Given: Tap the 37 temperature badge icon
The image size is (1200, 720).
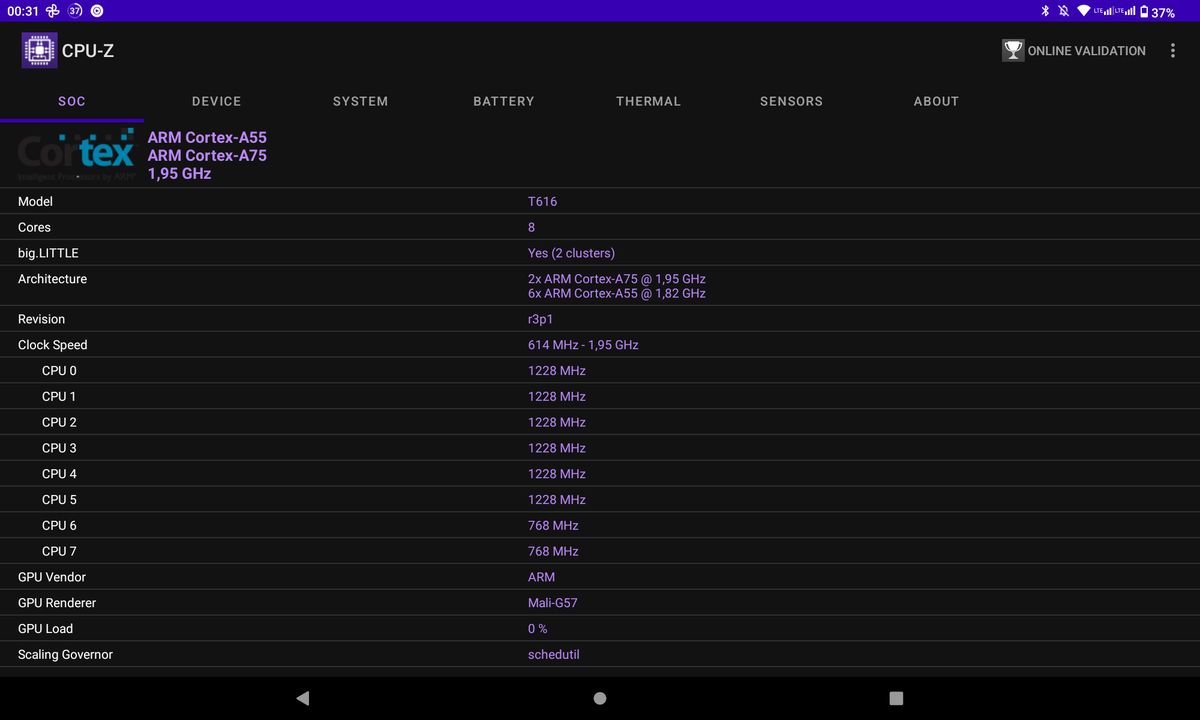Looking at the screenshot, I should (75, 11).
